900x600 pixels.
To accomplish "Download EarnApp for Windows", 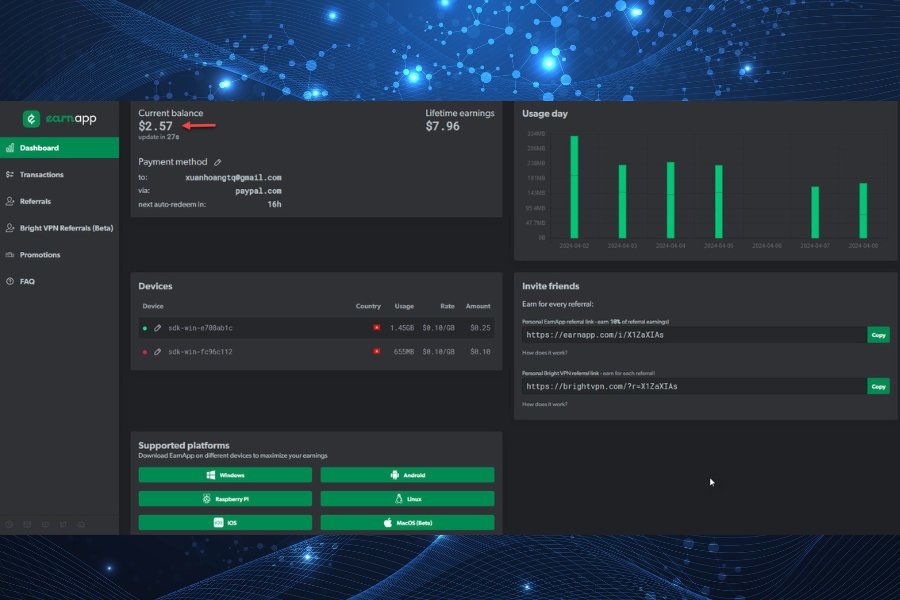I will pos(225,475).
